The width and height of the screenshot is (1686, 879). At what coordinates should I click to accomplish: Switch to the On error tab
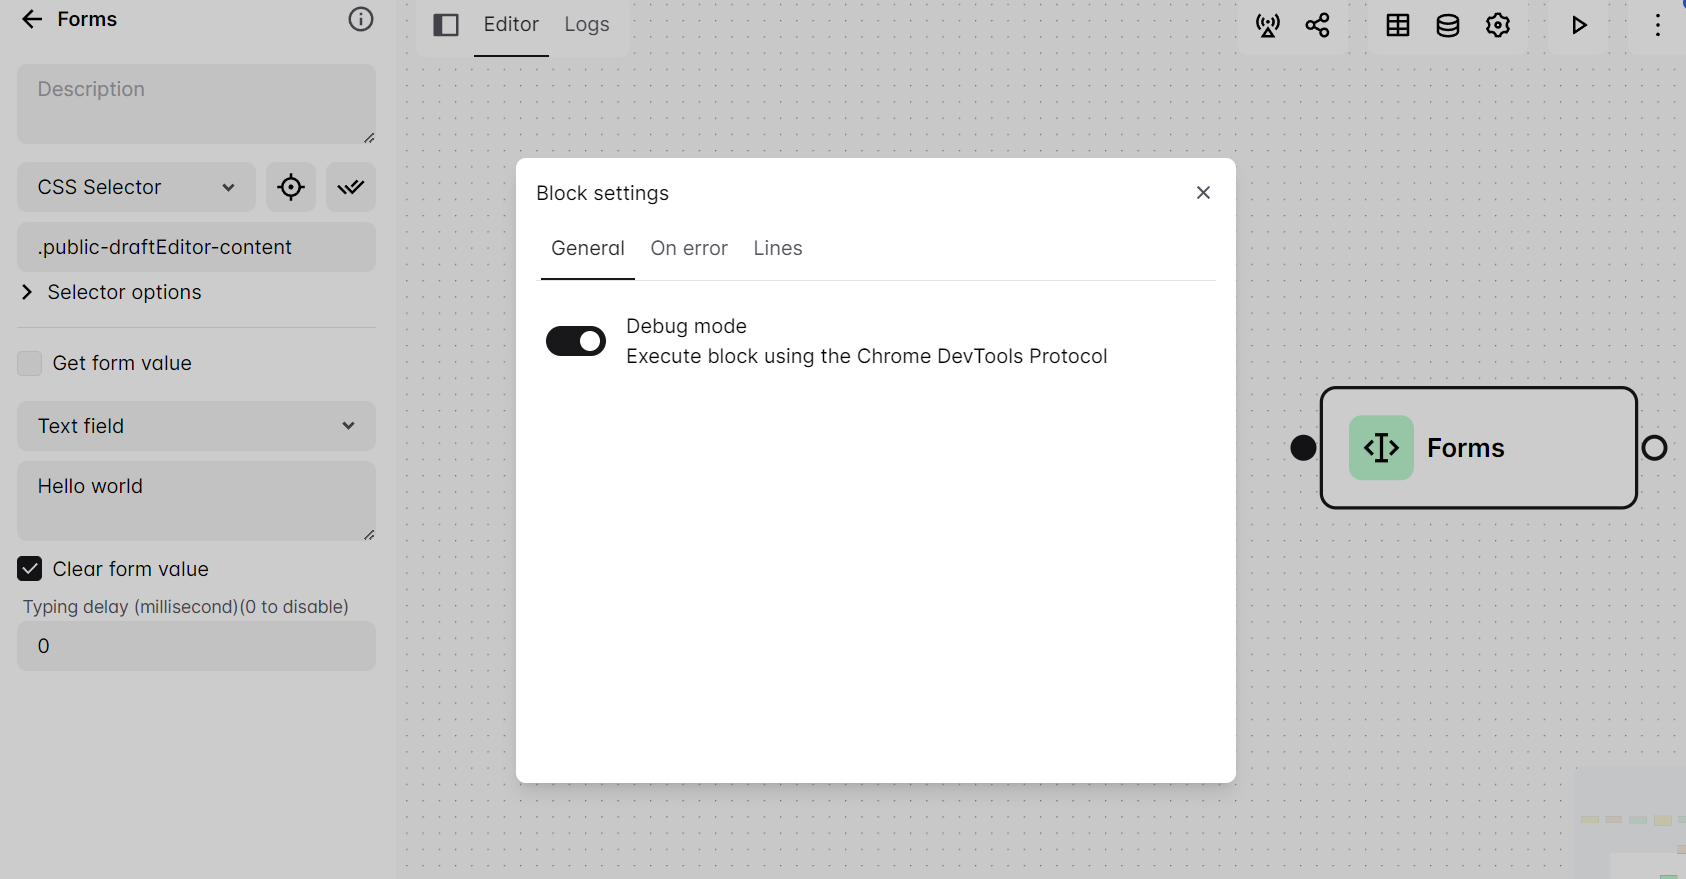tap(689, 248)
